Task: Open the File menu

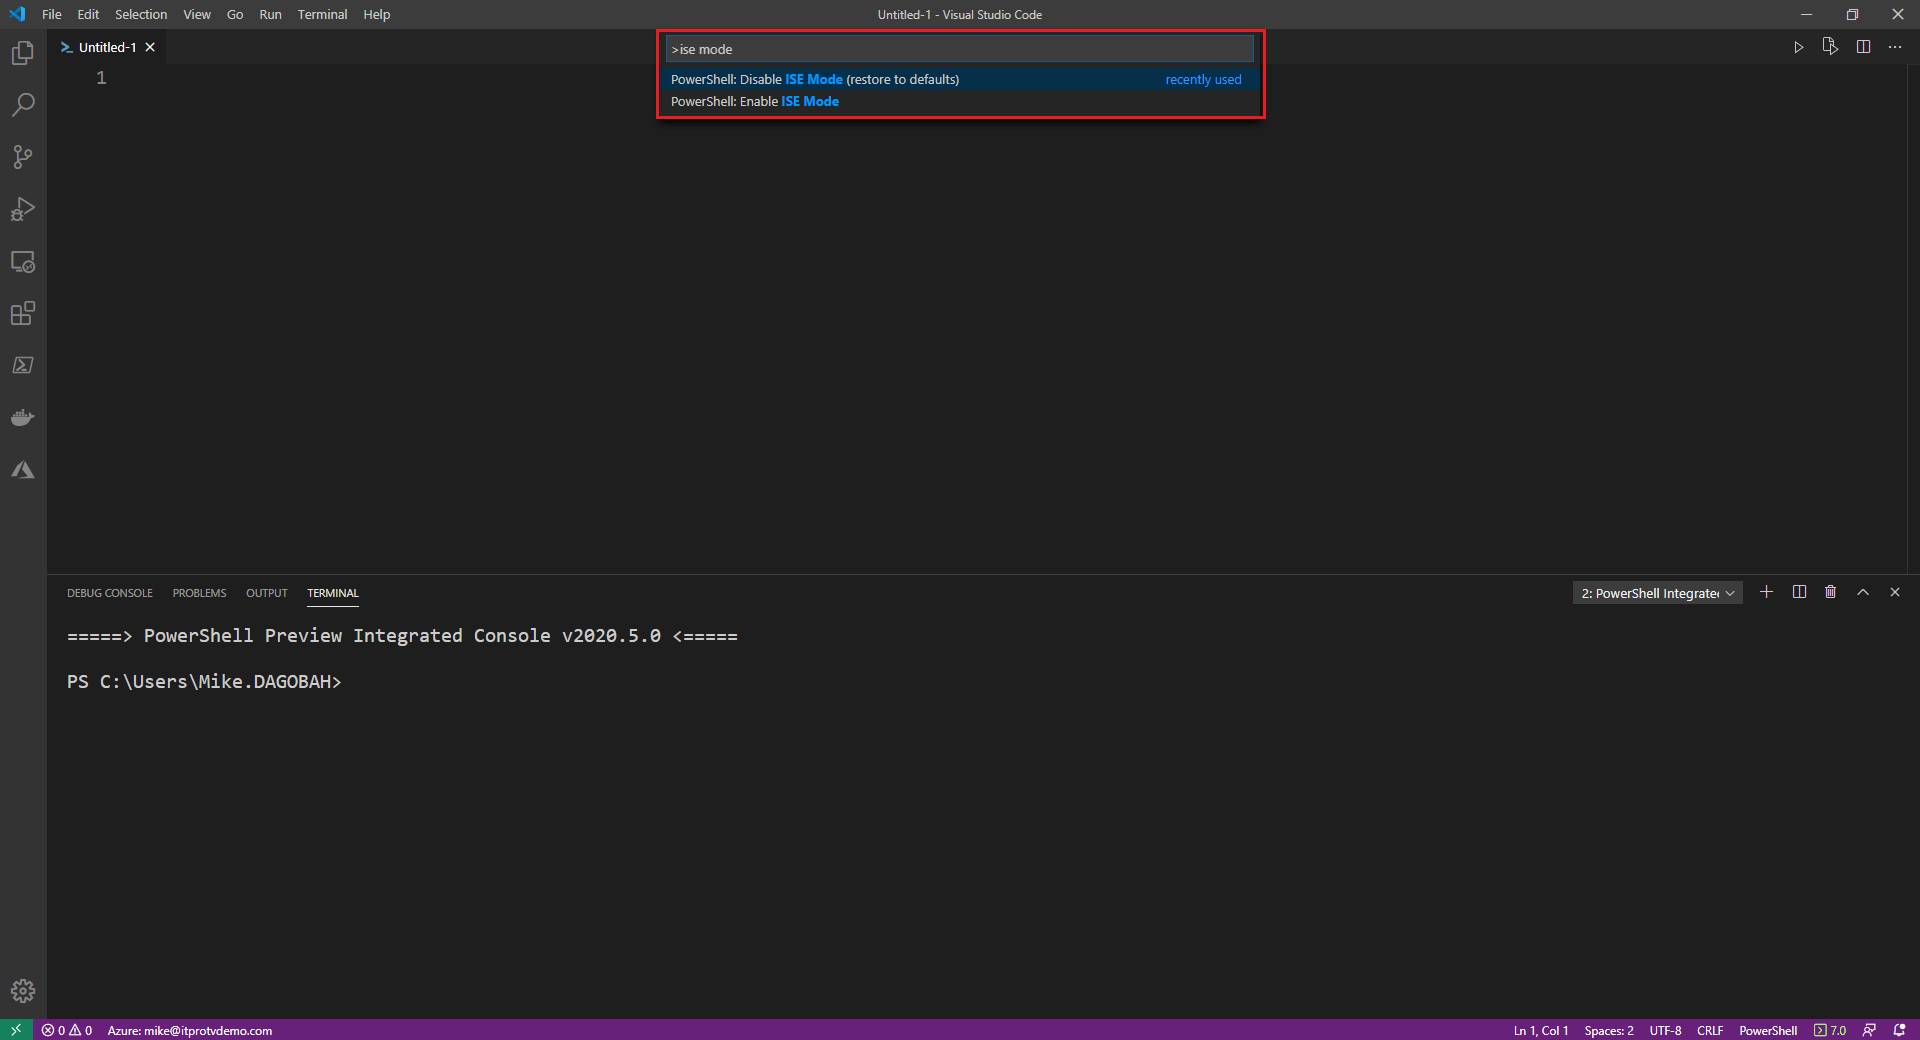Action: (52, 14)
